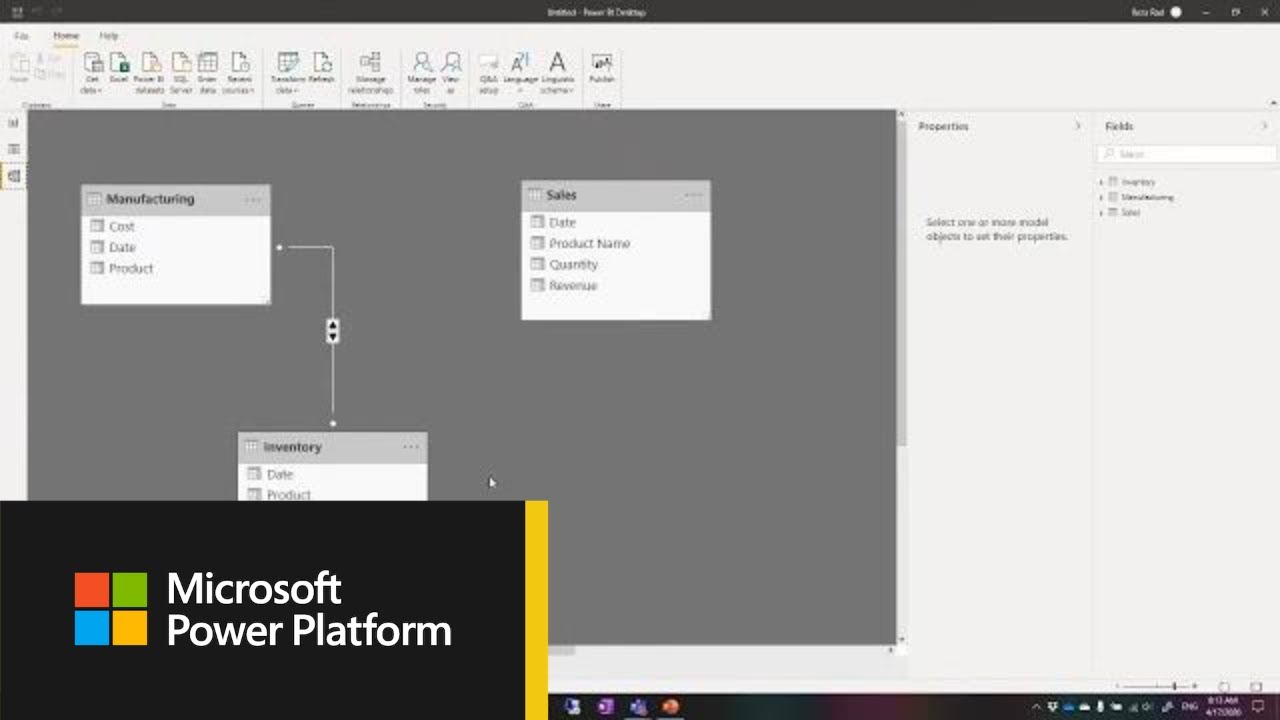Open the Get data menu
The image size is (1280, 720).
(92, 73)
